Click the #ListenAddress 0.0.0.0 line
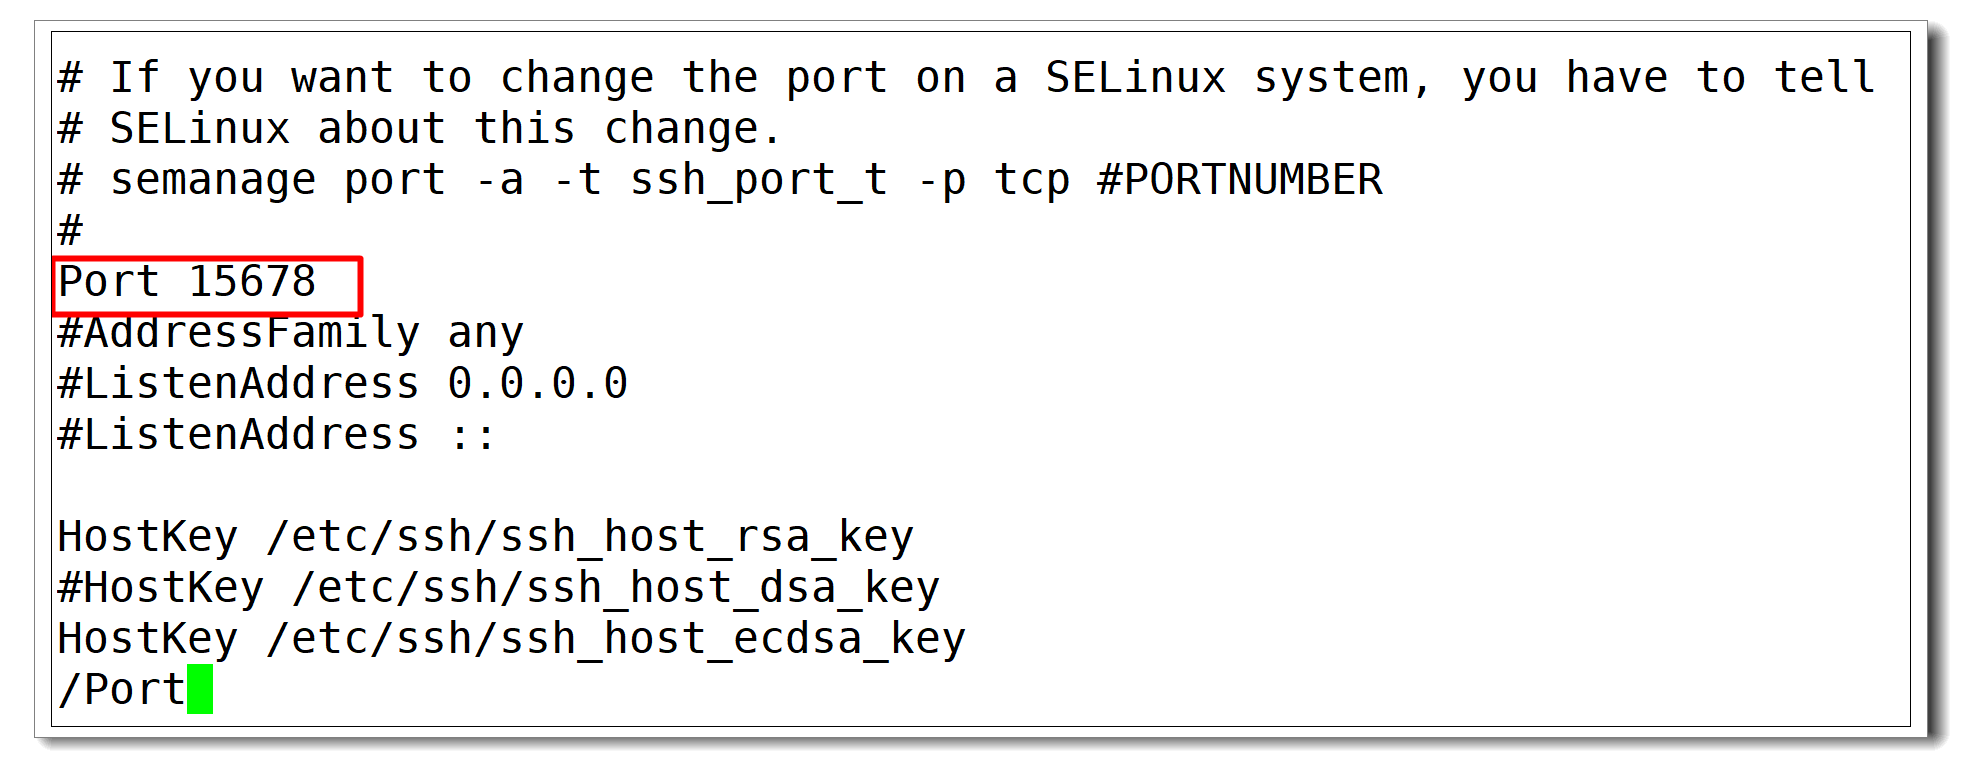This screenshot has width=1962, height=758. [343, 384]
